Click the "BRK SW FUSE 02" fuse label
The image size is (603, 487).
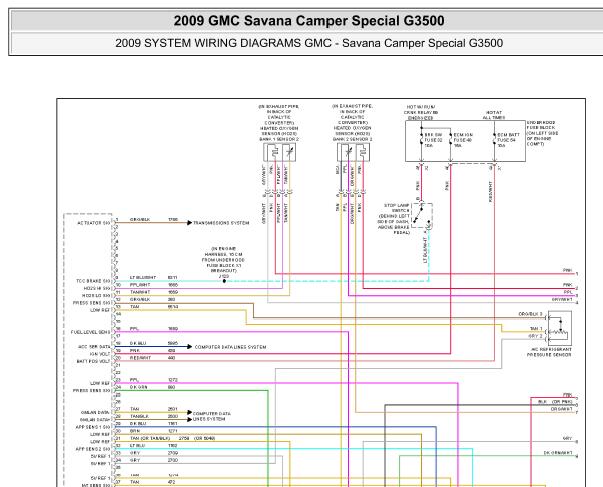coord(433,140)
